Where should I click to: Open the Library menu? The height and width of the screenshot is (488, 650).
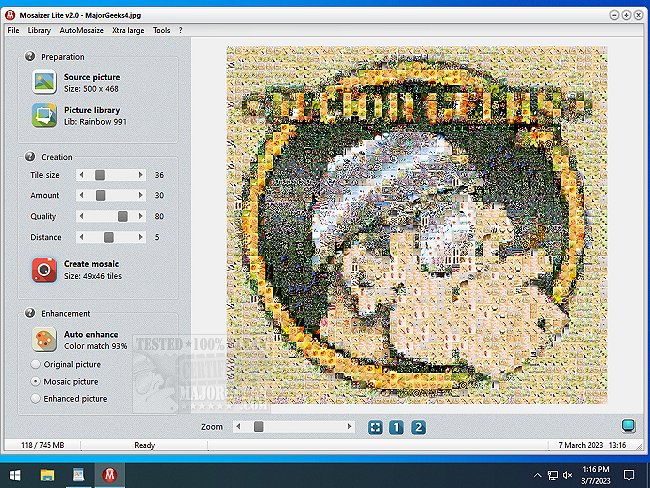click(39, 30)
